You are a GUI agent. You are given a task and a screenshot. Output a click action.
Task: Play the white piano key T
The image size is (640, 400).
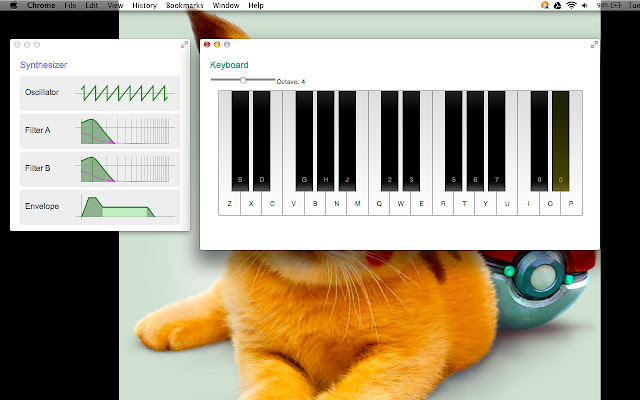pyautogui.click(x=464, y=203)
